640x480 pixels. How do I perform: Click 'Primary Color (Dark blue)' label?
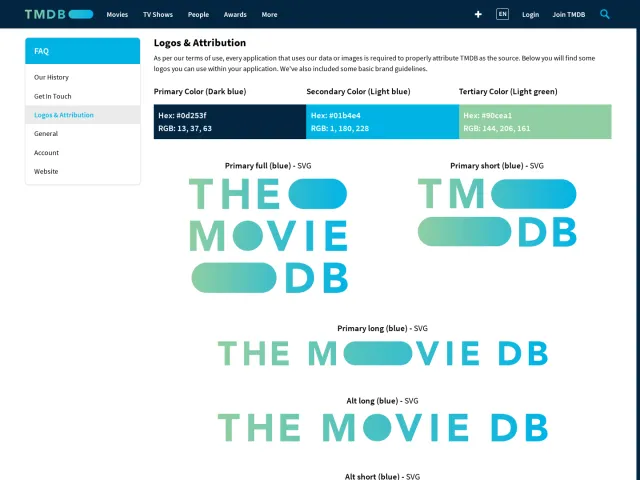[x=200, y=91]
